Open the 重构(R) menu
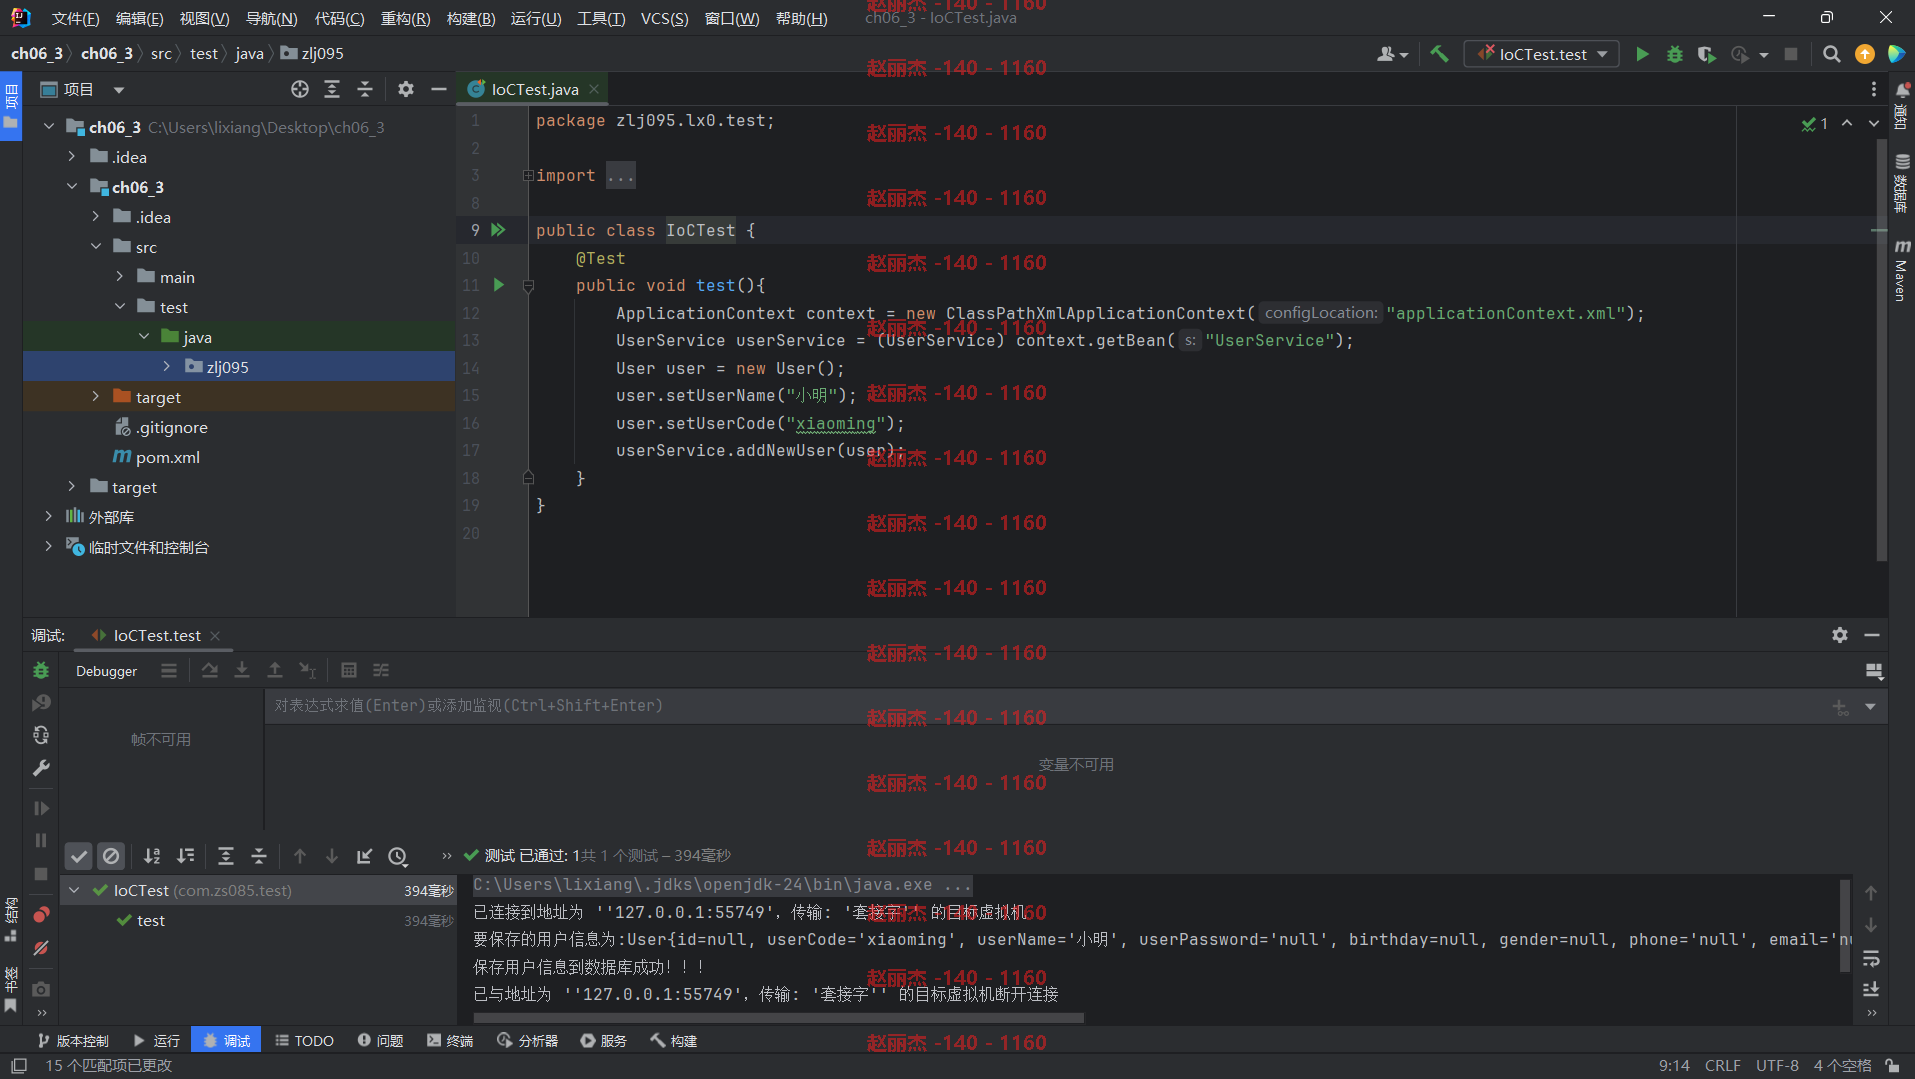Viewport: 1915px width, 1079px height. 405,18
